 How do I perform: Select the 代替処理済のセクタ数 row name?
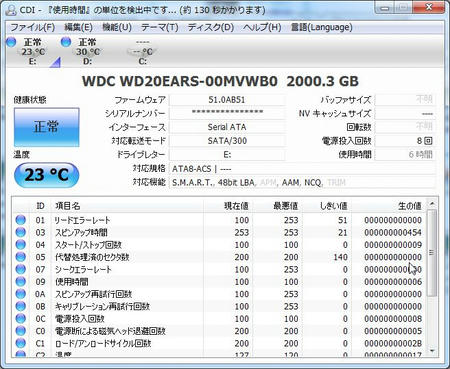click(92, 257)
